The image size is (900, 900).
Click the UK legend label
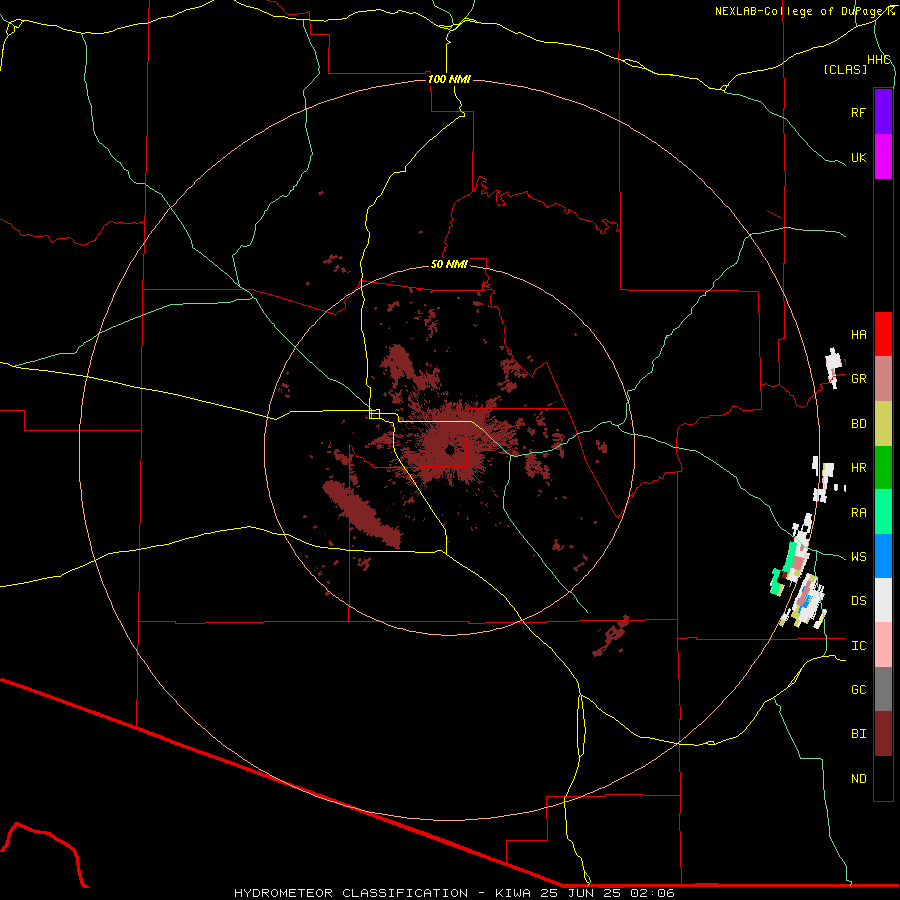pos(858,158)
